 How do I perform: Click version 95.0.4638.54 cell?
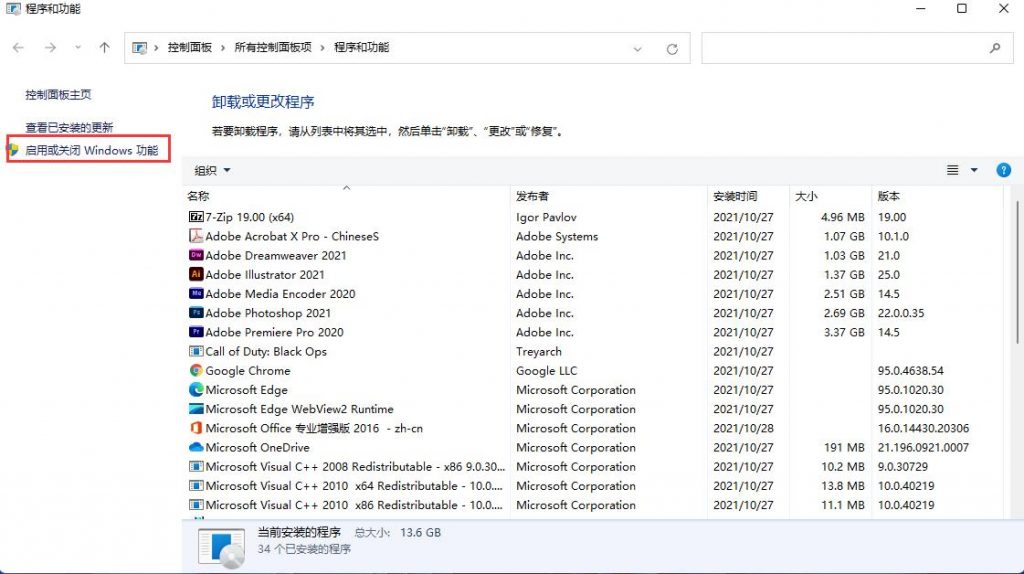(x=910, y=370)
